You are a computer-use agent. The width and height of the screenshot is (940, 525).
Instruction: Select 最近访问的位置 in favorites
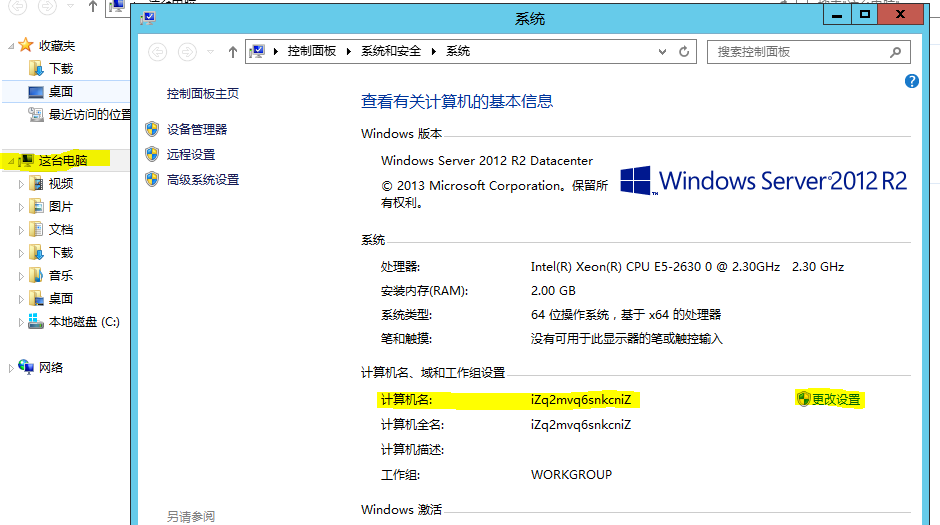pos(90,115)
